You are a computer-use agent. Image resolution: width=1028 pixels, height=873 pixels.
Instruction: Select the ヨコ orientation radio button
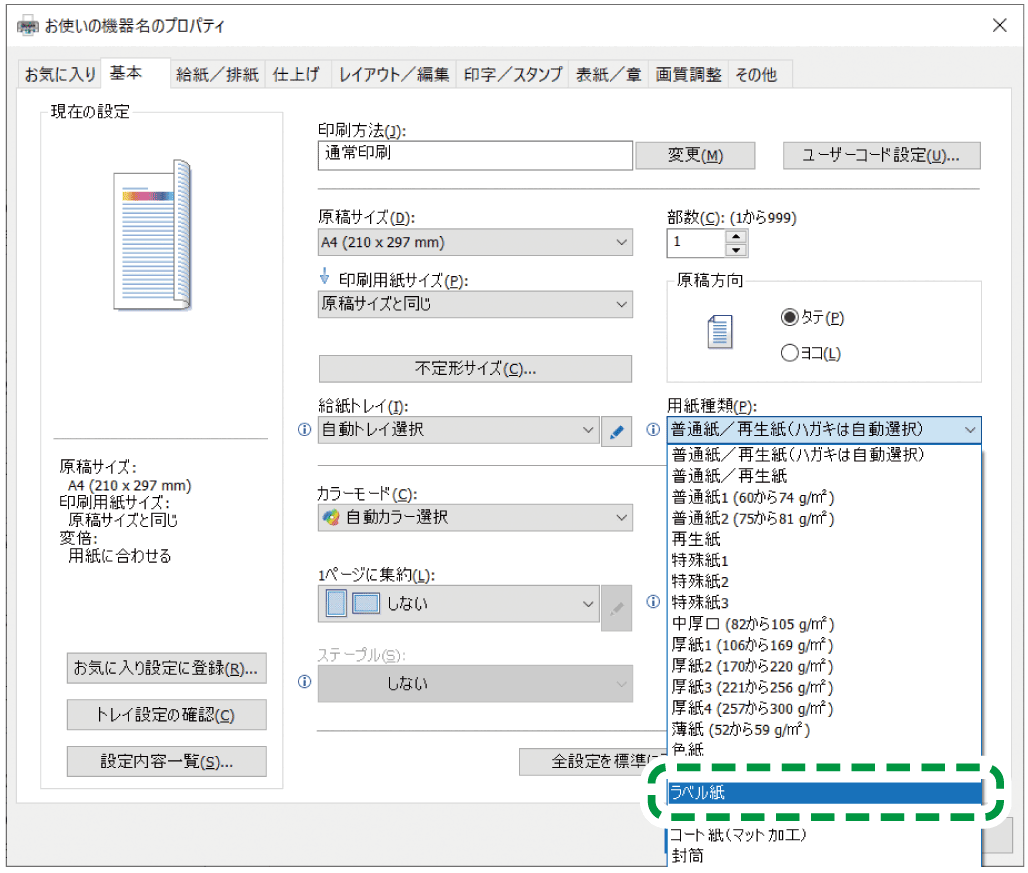coord(788,352)
